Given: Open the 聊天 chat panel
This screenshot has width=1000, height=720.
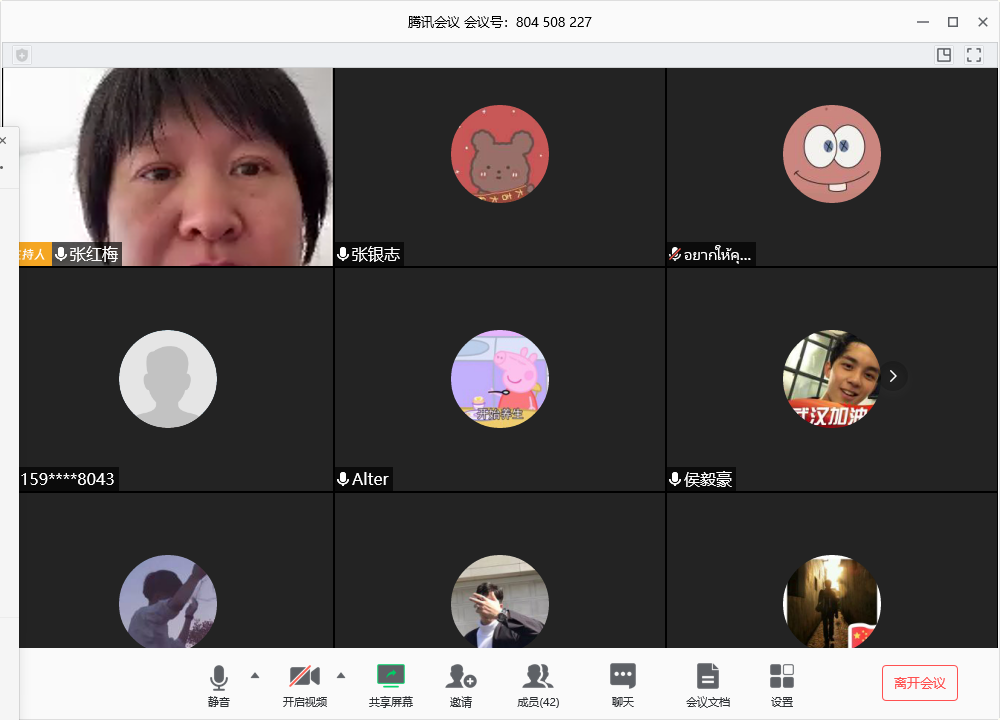Looking at the screenshot, I should click(622, 684).
